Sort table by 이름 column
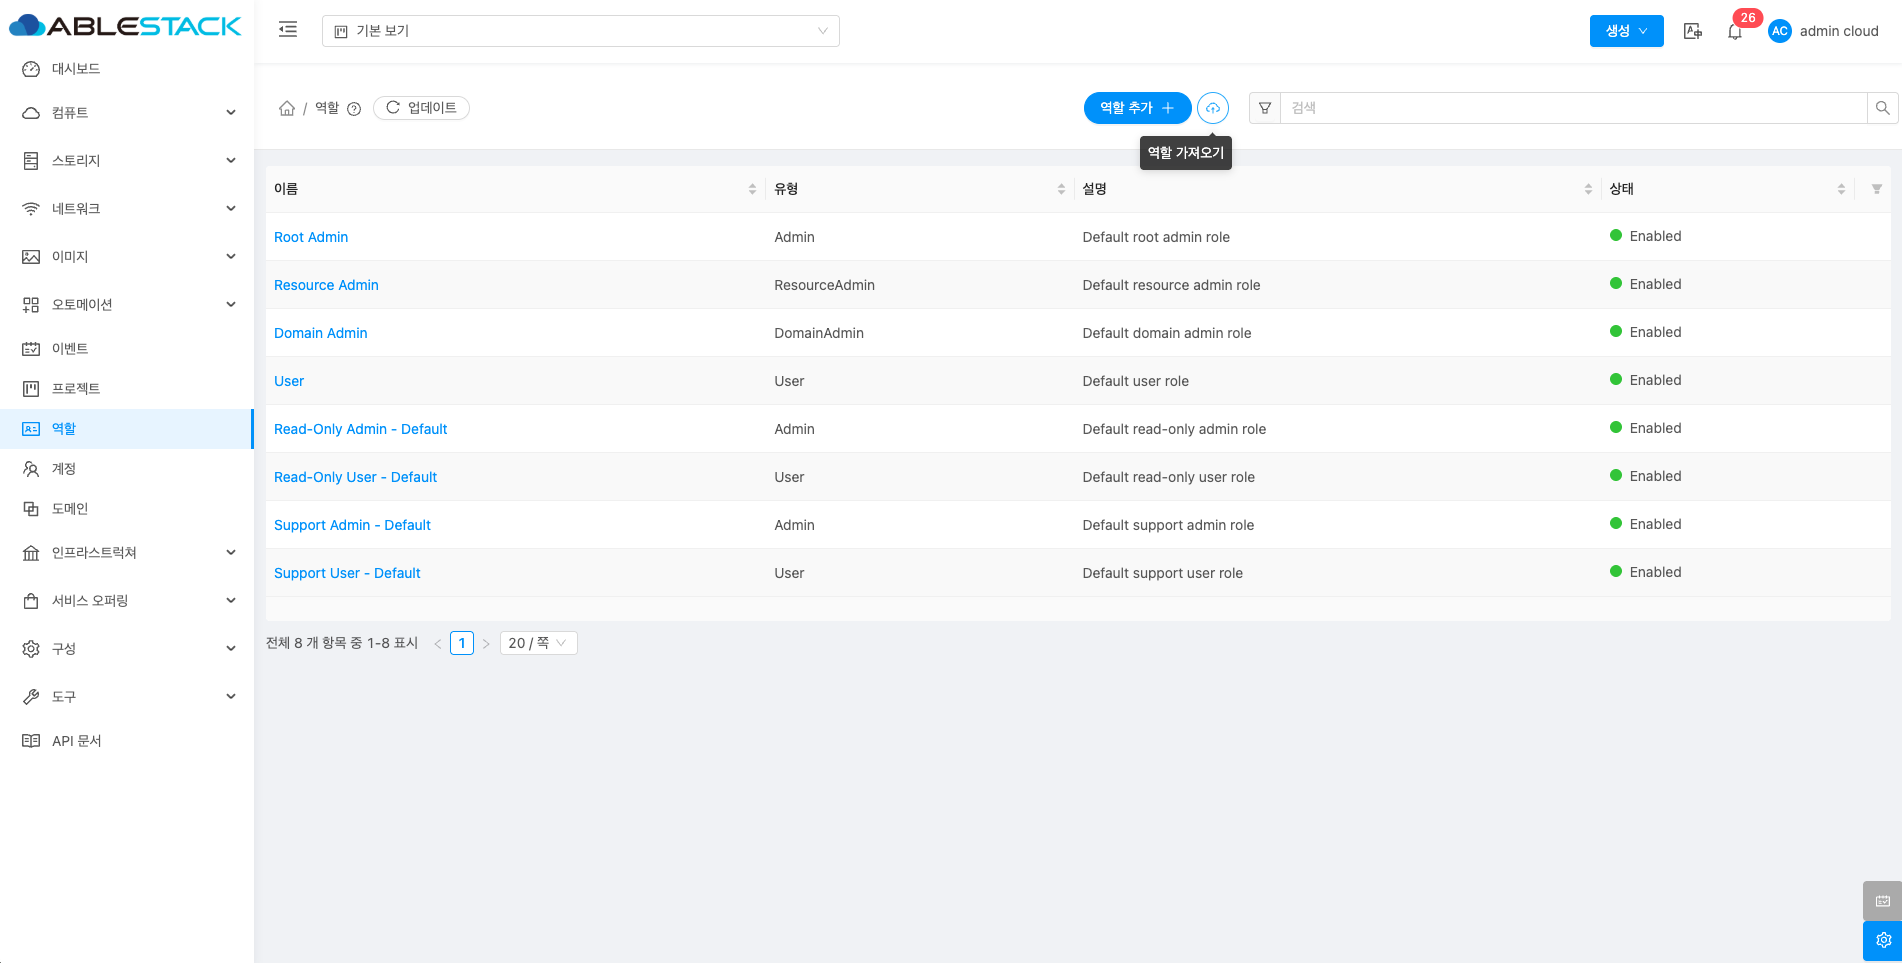The height and width of the screenshot is (963, 1902). tap(752, 189)
